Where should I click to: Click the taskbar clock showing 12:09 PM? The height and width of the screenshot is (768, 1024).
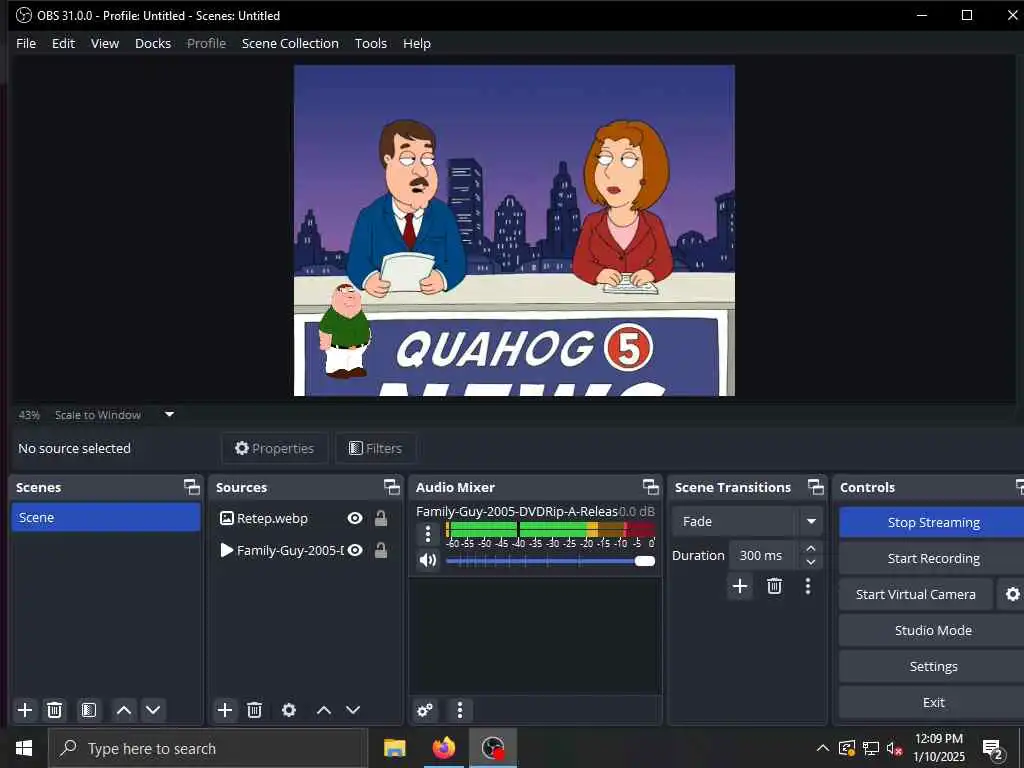click(x=938, y=748)
